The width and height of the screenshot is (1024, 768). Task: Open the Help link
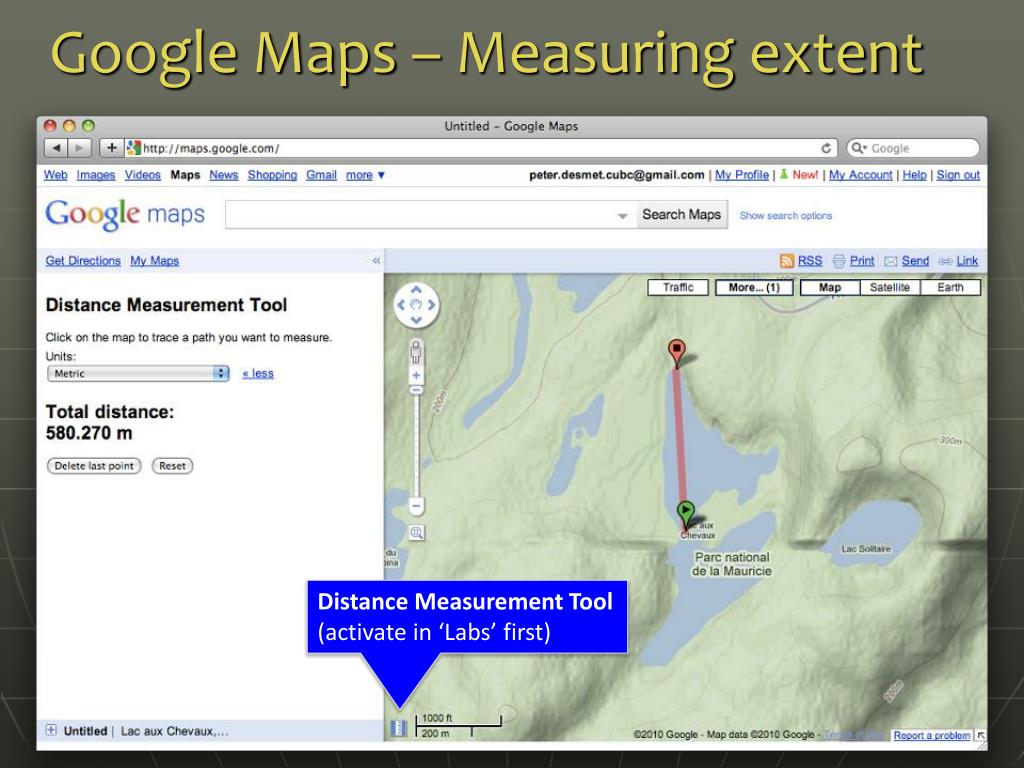[x=914, y=175]
